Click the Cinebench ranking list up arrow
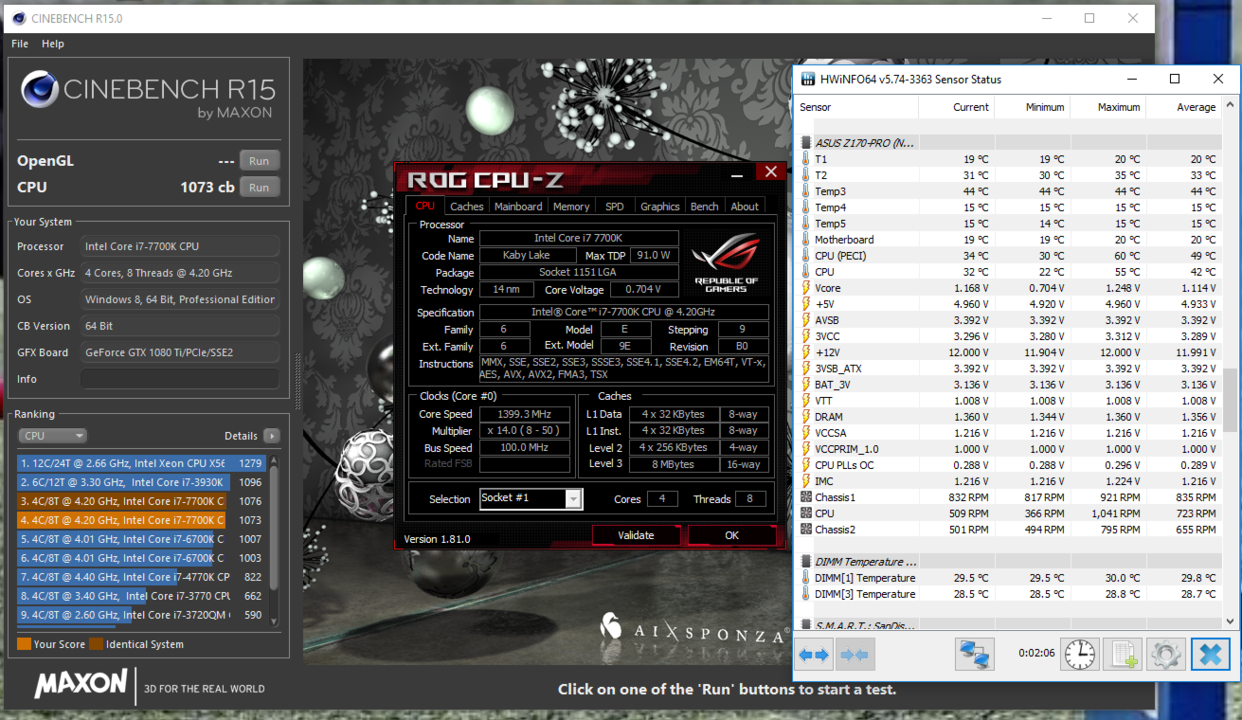This screenshot has height=720, width=1242. pyautogui.click(x=274, y=460)
